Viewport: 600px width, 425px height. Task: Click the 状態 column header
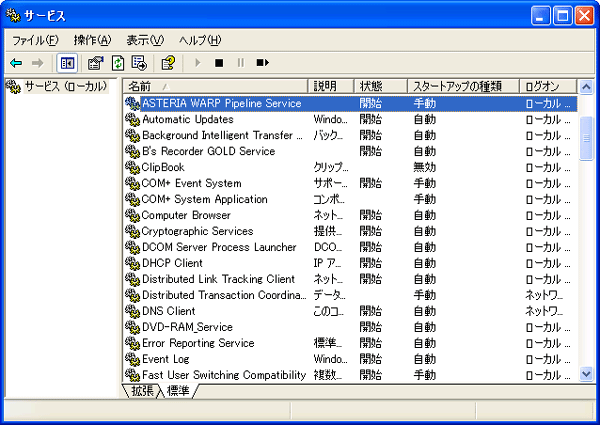[x=380, y=87]
